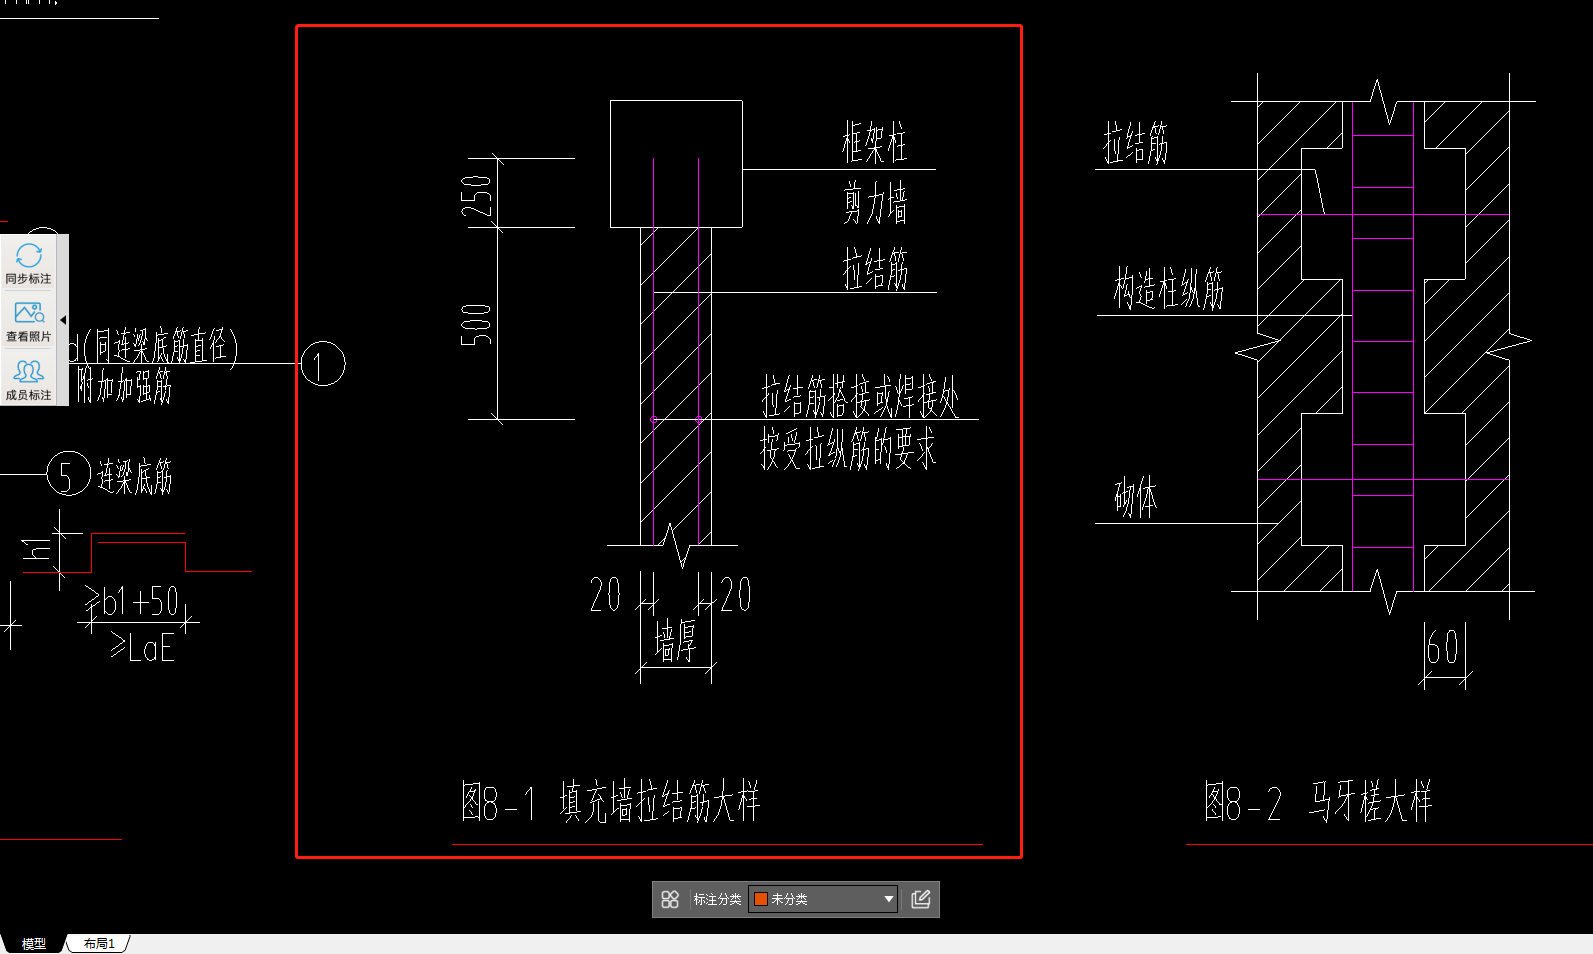Image resolution: width=1593 pixels, height=954 pixels.
Task: Switch to the 布局1 tab
Action: 99,944
